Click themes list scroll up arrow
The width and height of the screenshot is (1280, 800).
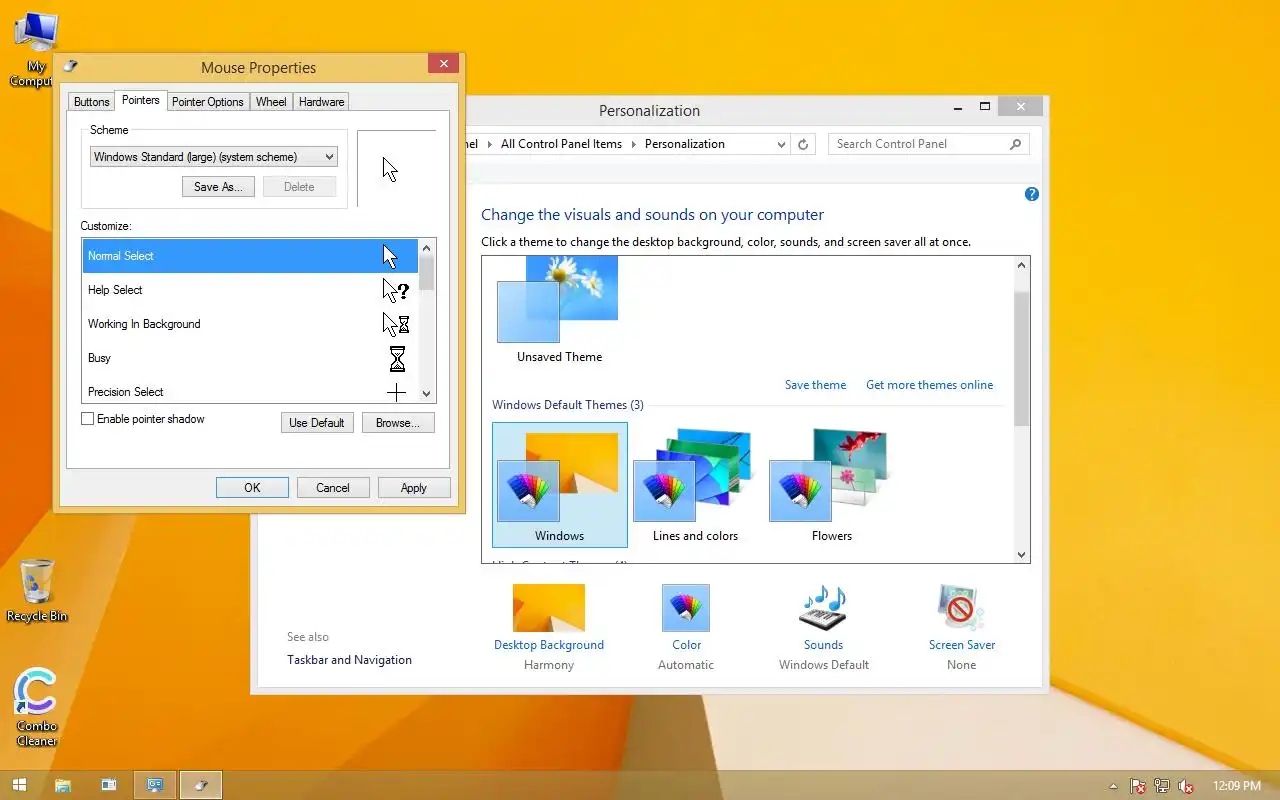[1021, 266]
